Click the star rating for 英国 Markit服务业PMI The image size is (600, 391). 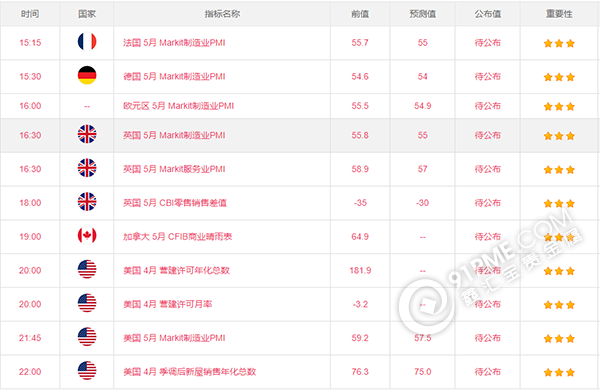point(559,169)
